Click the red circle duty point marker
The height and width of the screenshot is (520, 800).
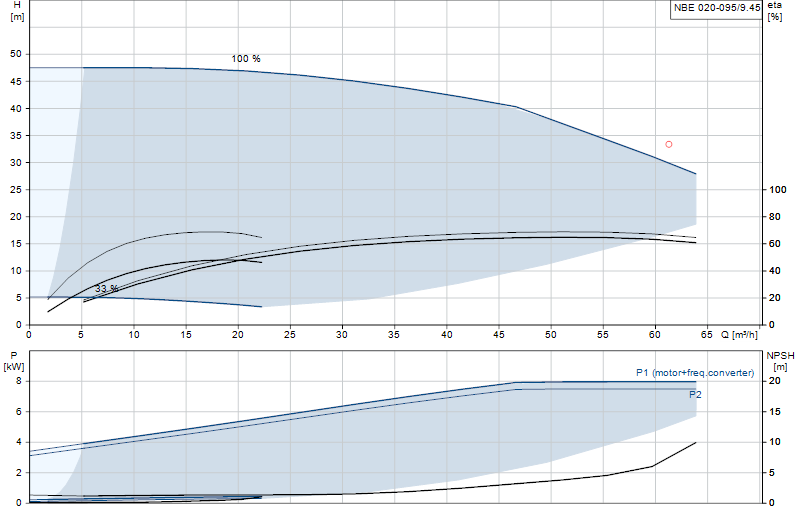[668, 144]
